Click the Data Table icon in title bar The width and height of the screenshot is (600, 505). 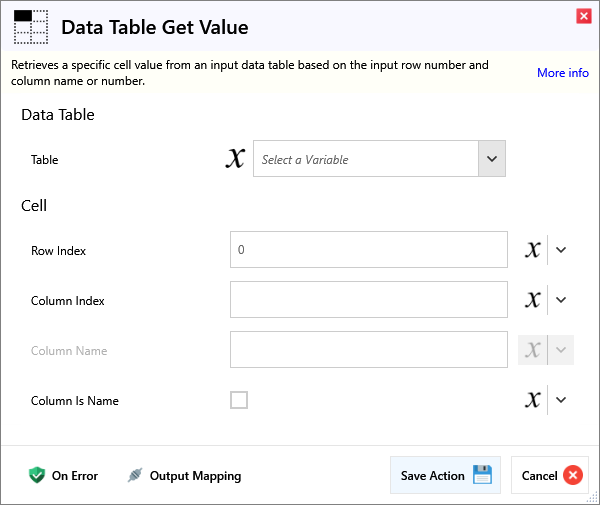(30, 27)
